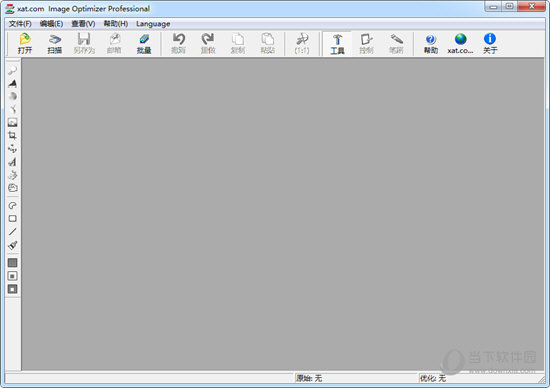Click the undo arrow toolbar button
Image resolution: width=550 pixels, height=388 pixels.
[179, 44]
